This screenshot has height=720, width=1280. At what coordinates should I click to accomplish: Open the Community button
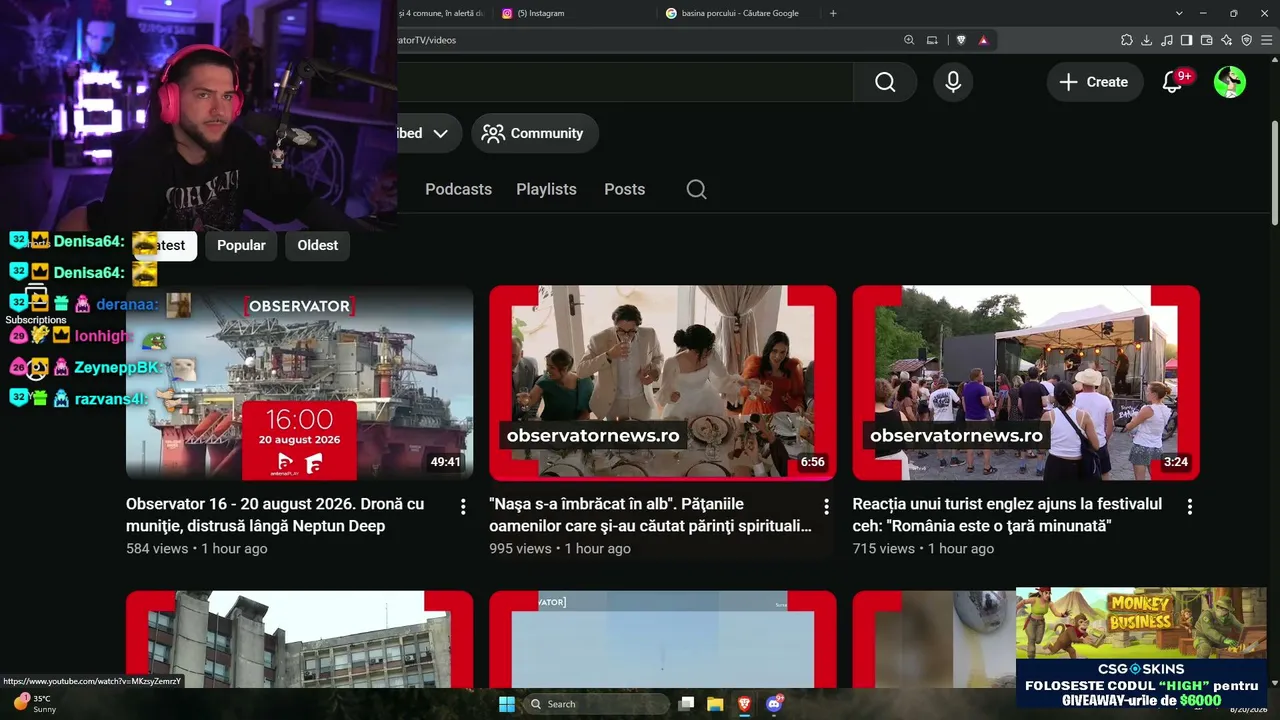[534, 133]
